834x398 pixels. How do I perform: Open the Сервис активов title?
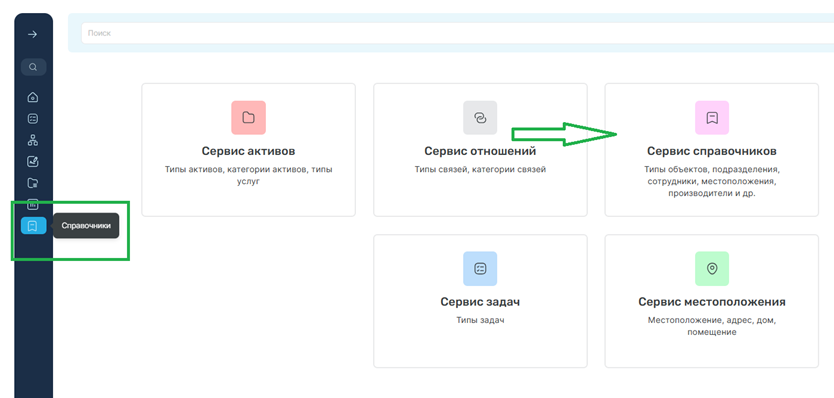248,151
